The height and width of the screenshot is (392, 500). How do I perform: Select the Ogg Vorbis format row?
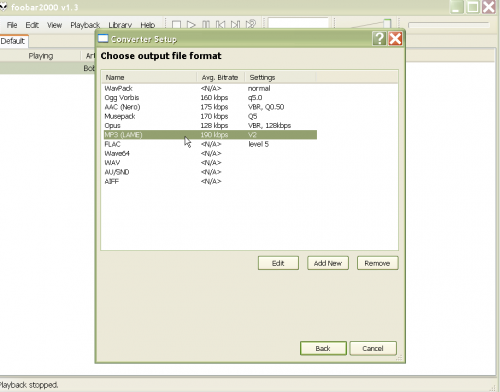point(210,98)
